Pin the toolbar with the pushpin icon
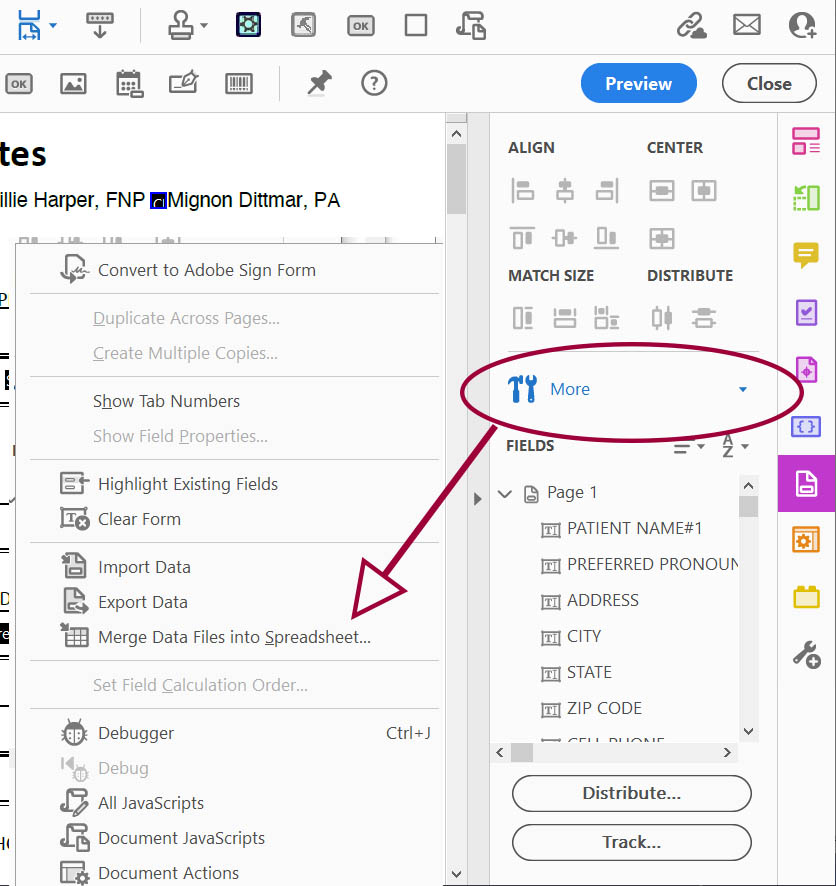This screenshot has height=886, width=836. (318, 84)
